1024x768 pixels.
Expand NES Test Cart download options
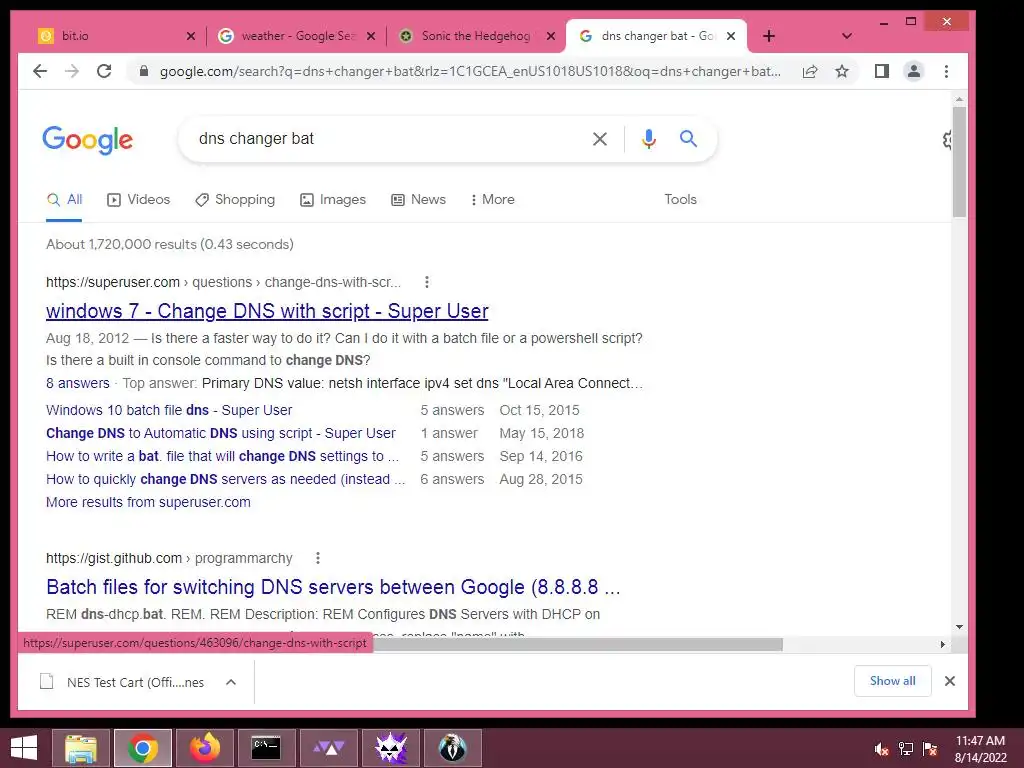[231, 682]
